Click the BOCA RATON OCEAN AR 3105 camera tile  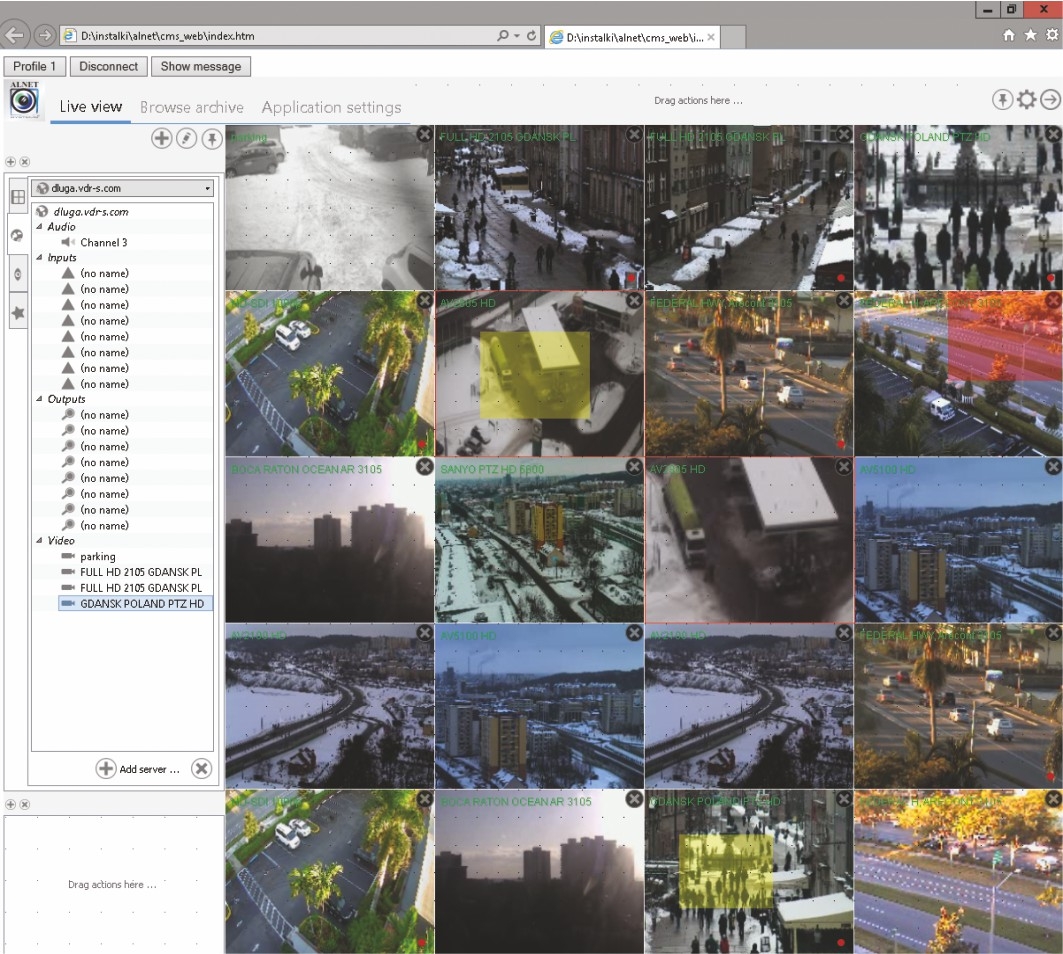(x=329, y=540)
